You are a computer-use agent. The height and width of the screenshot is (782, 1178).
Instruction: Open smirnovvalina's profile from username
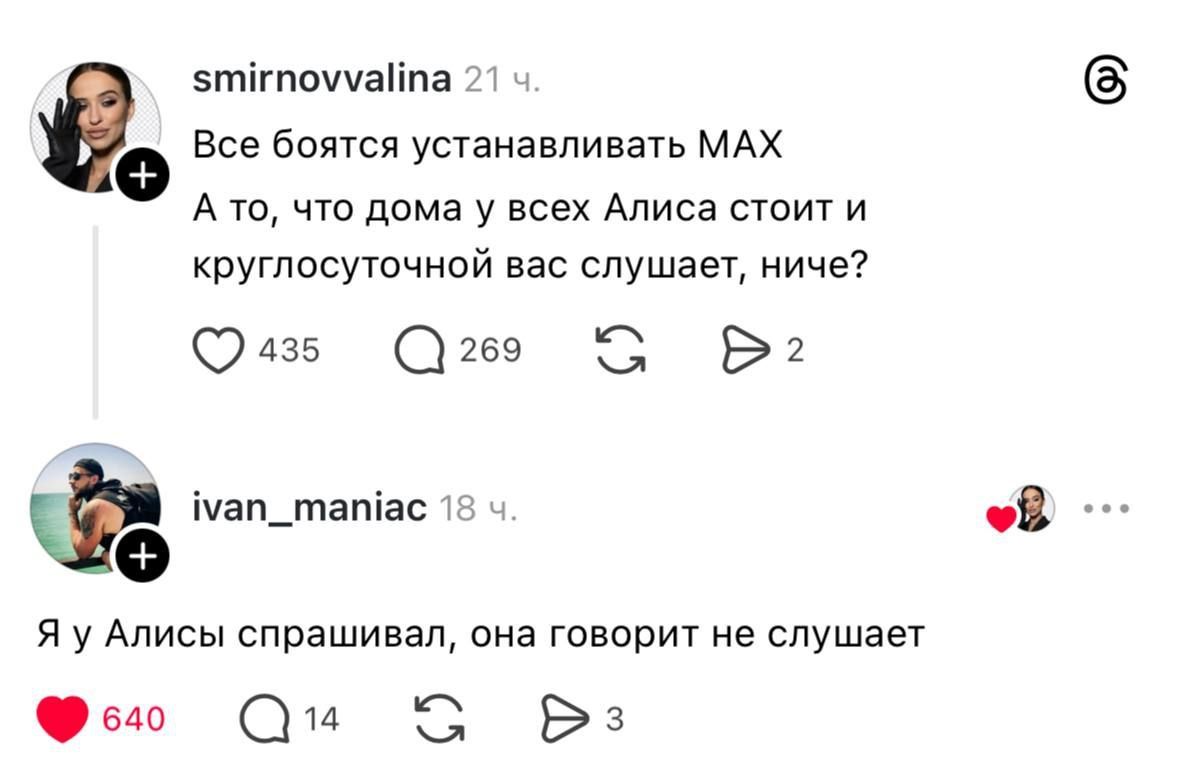[x=319, y=79]
